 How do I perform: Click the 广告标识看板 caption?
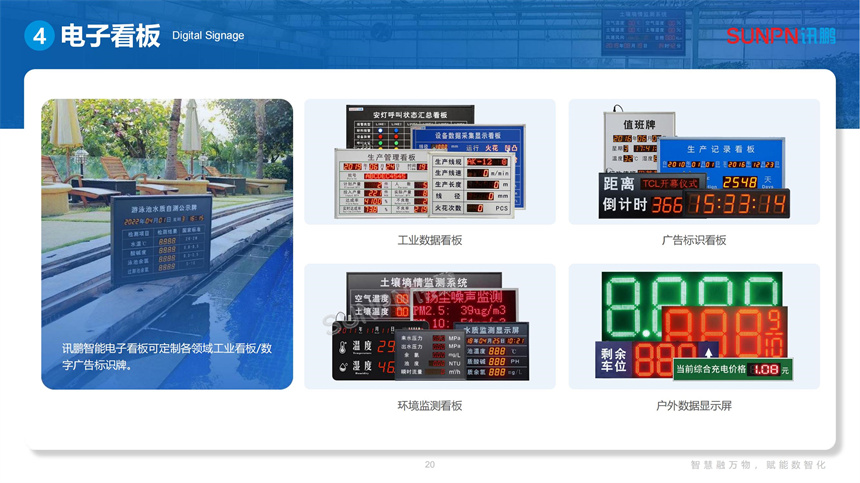point(694,240)
